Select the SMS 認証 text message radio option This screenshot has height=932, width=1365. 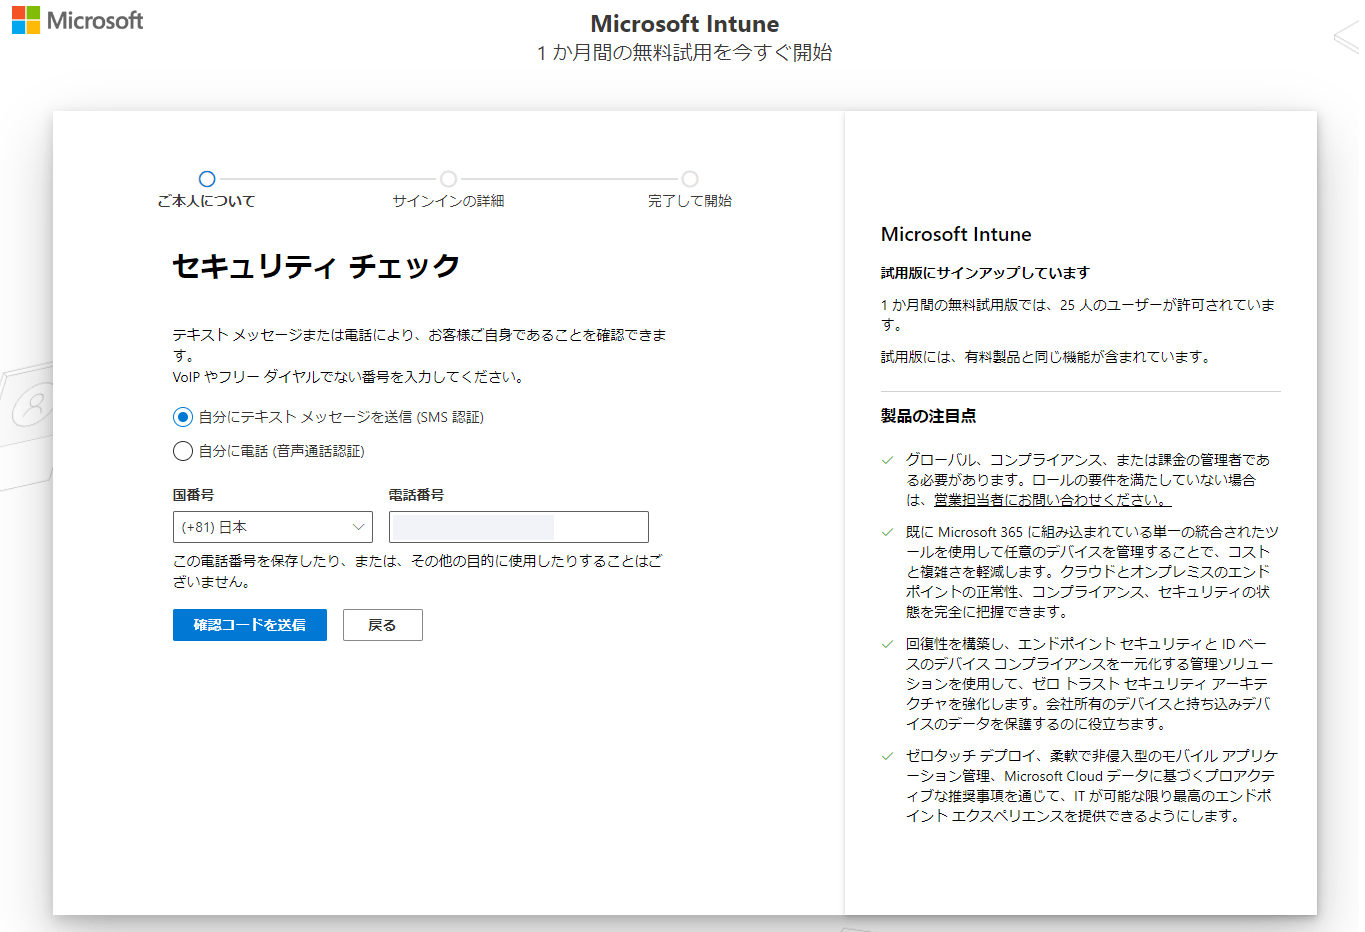pyautogui.click(x=182, y=417)
